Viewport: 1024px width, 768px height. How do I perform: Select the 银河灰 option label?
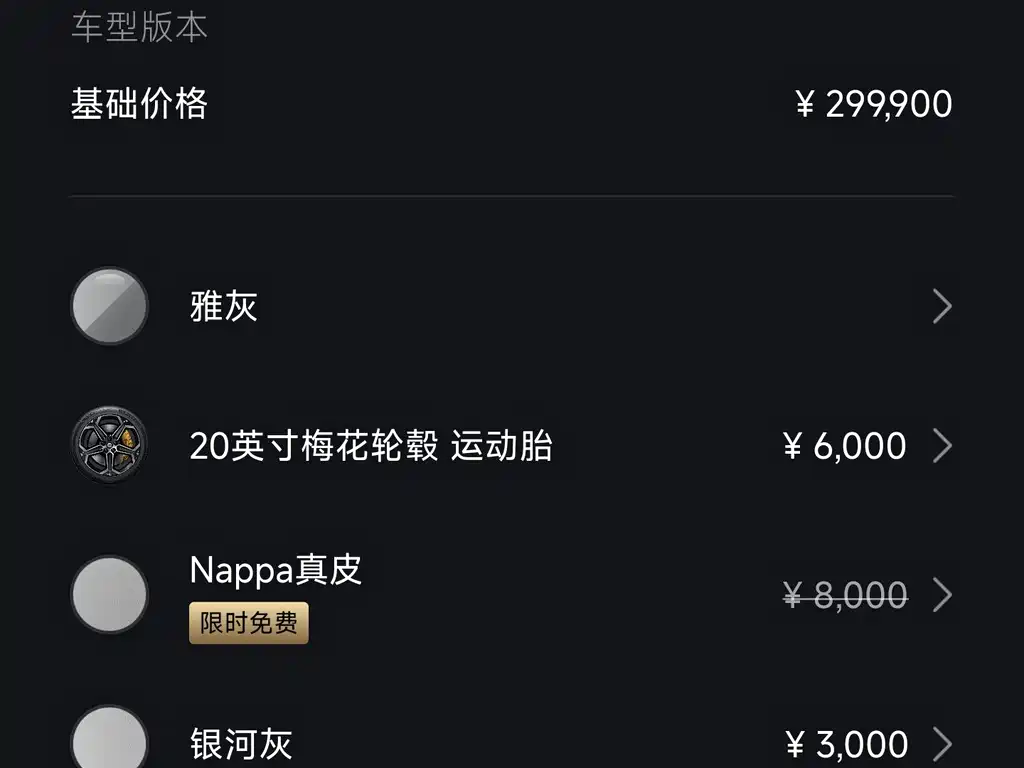tap(241, 745)
